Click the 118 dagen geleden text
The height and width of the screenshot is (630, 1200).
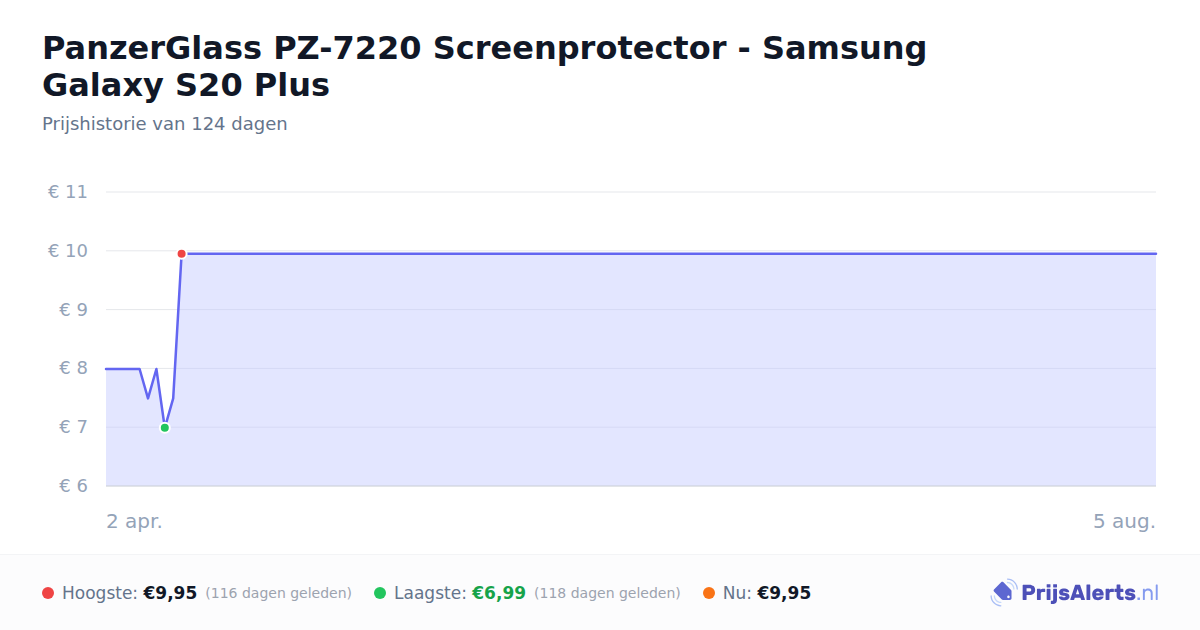[x=607, y=593]
